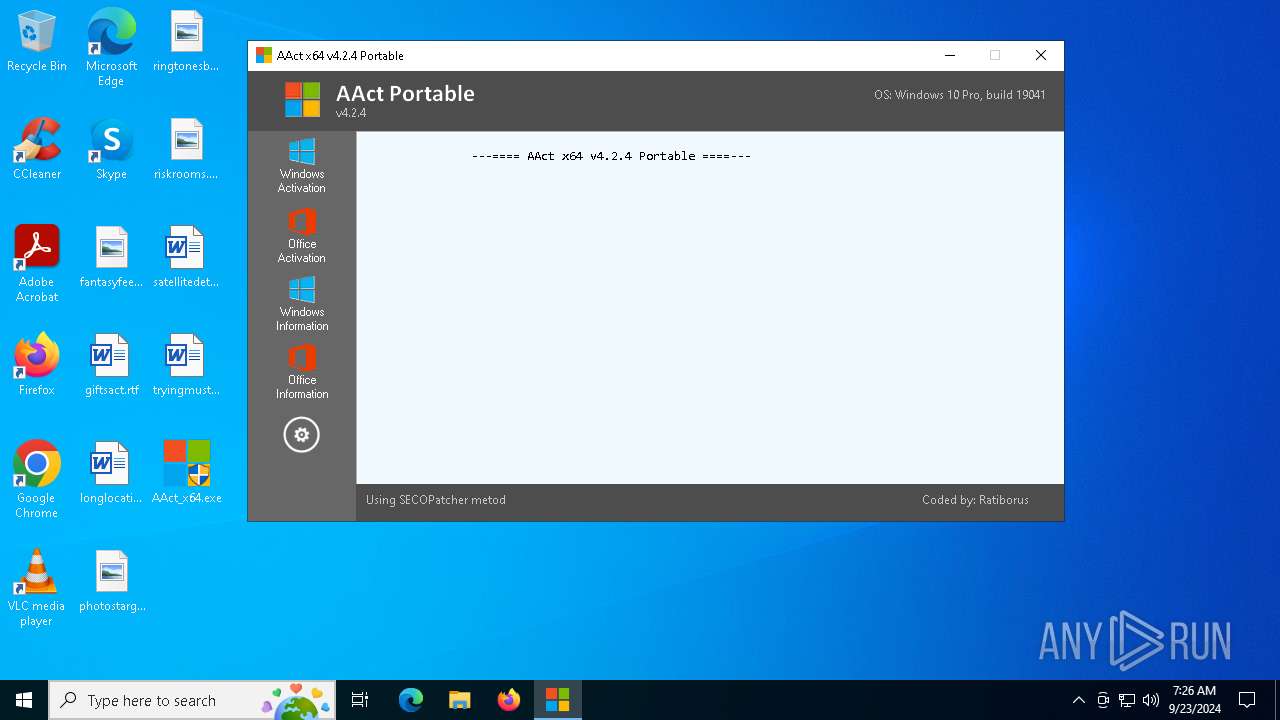Image resolution: width=1280 pixels, height=720 pixels.
Task: Click the 'AAct x64 v4.2.4 Portable' log line
Action: [x=611, y=156]
